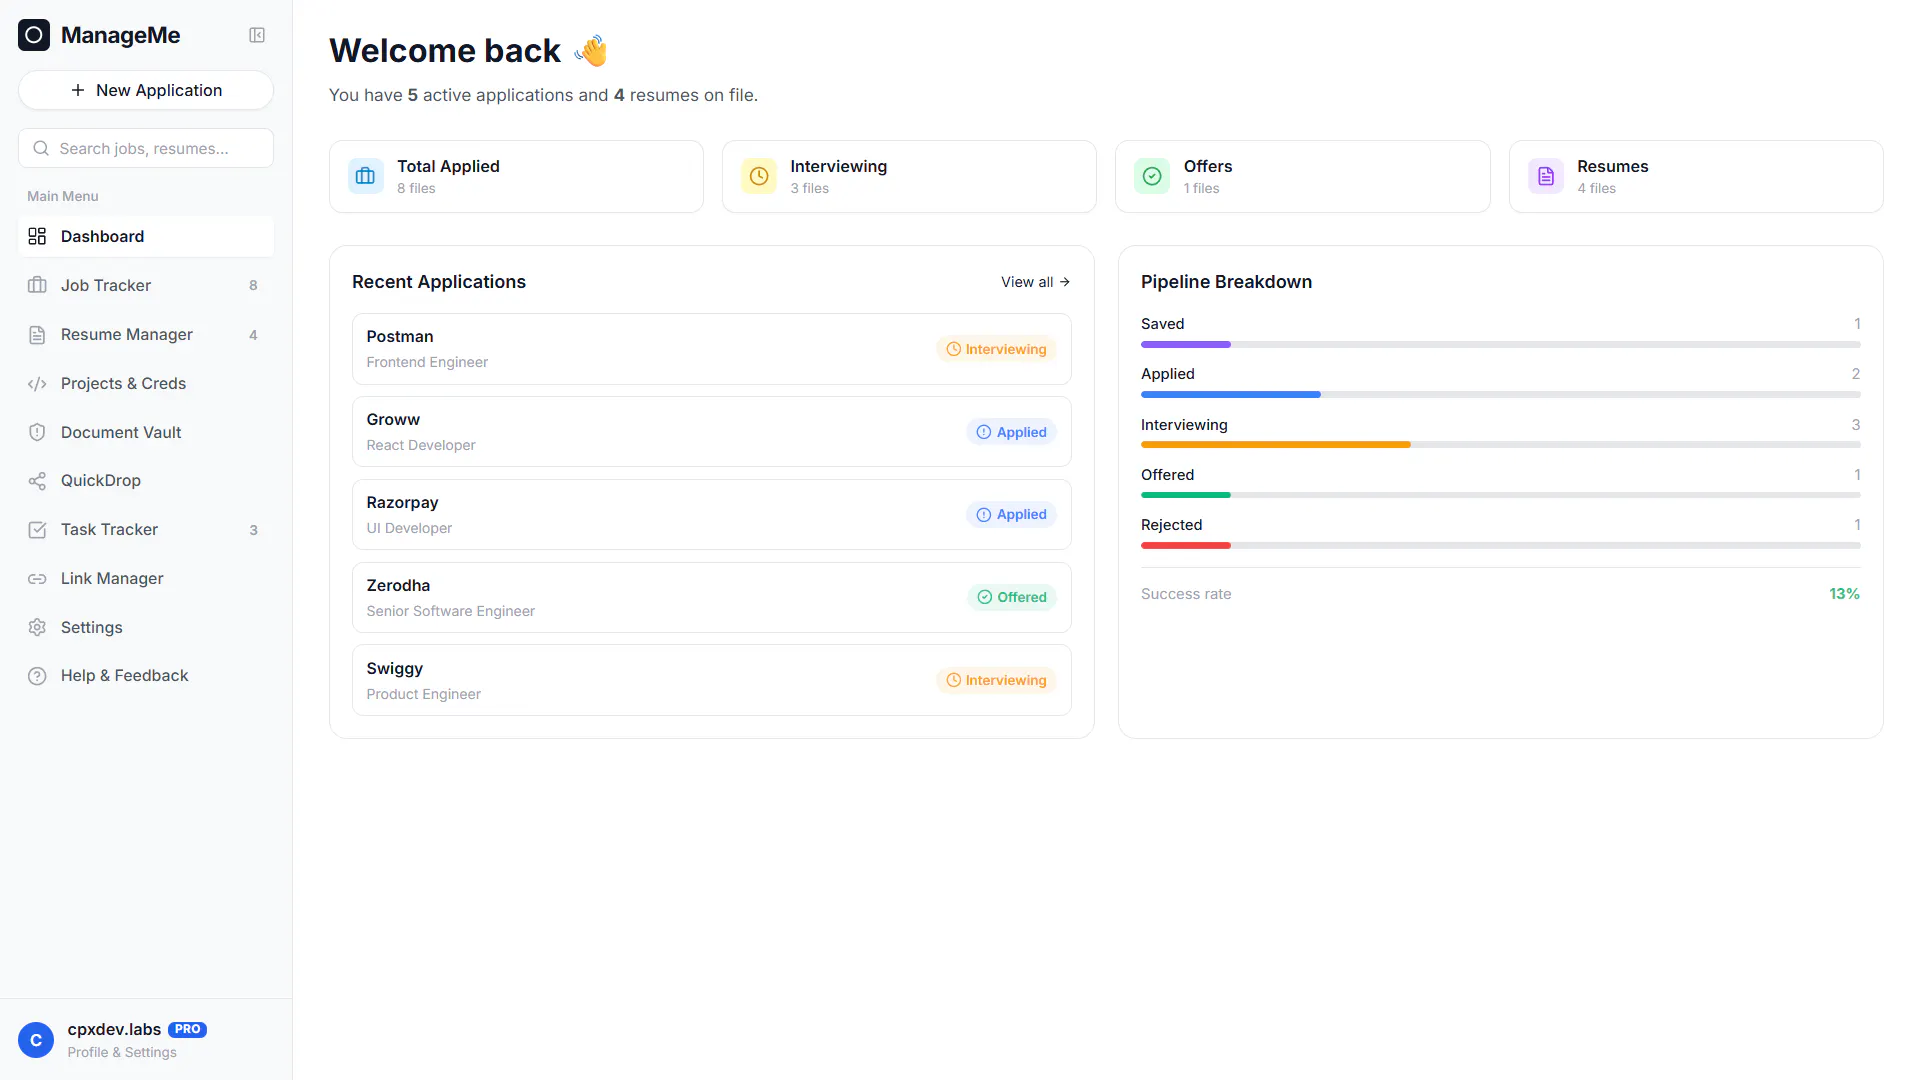Open Settings from sidebar
The width and height of the screenshot is (1920, 1080).
146,627
